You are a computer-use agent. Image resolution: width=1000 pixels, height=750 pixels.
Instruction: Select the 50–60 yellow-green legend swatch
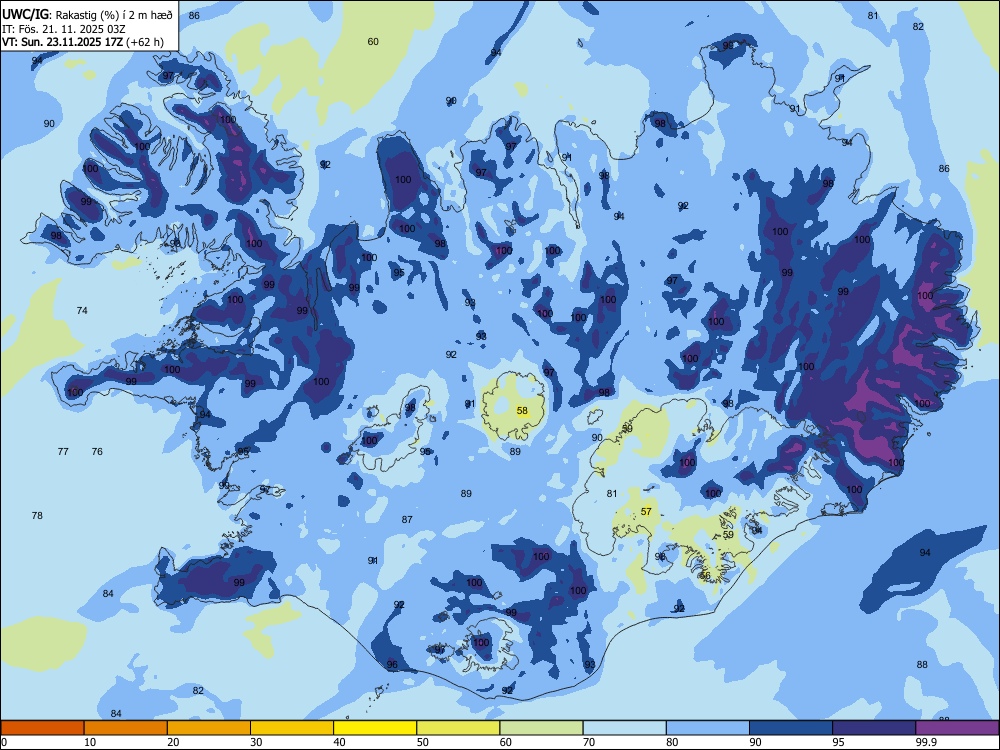coord(459,728)
